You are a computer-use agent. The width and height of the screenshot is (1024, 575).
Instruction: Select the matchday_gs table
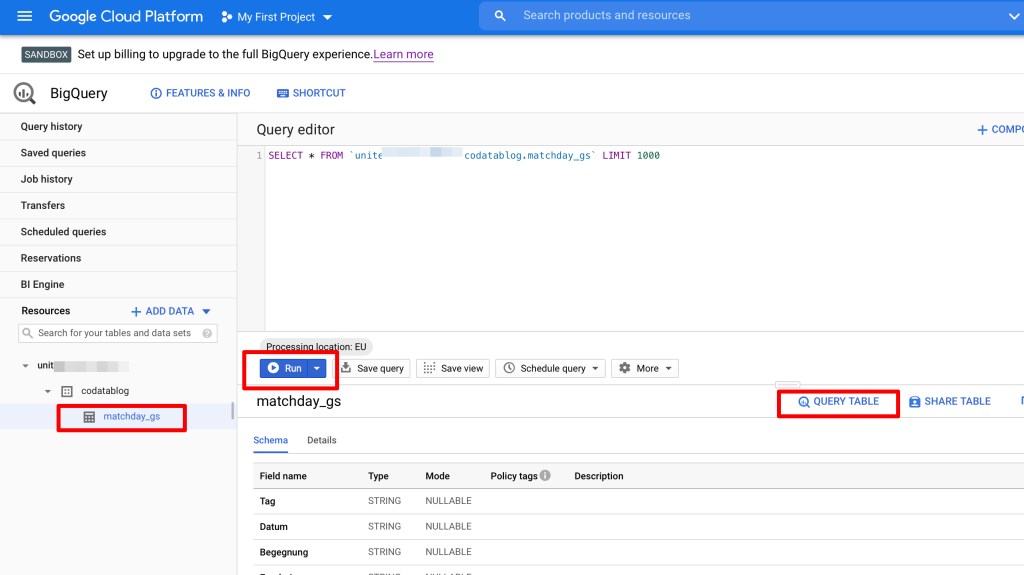(x=131, y=416)
